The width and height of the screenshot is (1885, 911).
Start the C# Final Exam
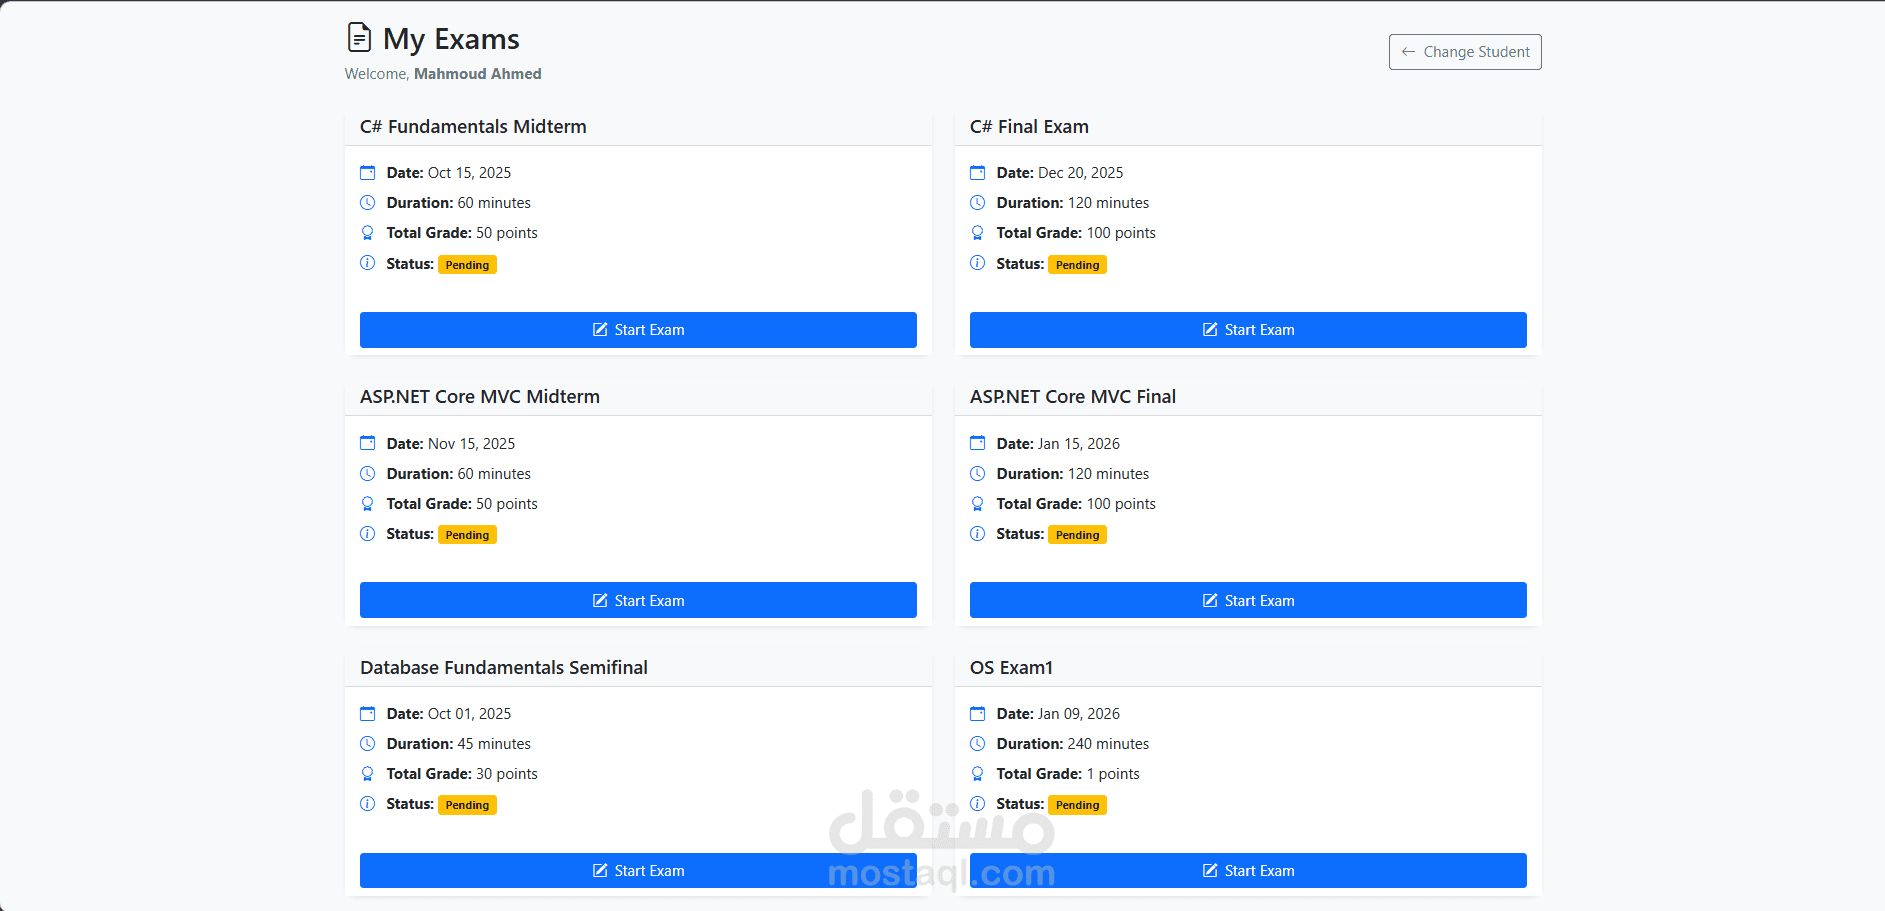click(1247, 330)
